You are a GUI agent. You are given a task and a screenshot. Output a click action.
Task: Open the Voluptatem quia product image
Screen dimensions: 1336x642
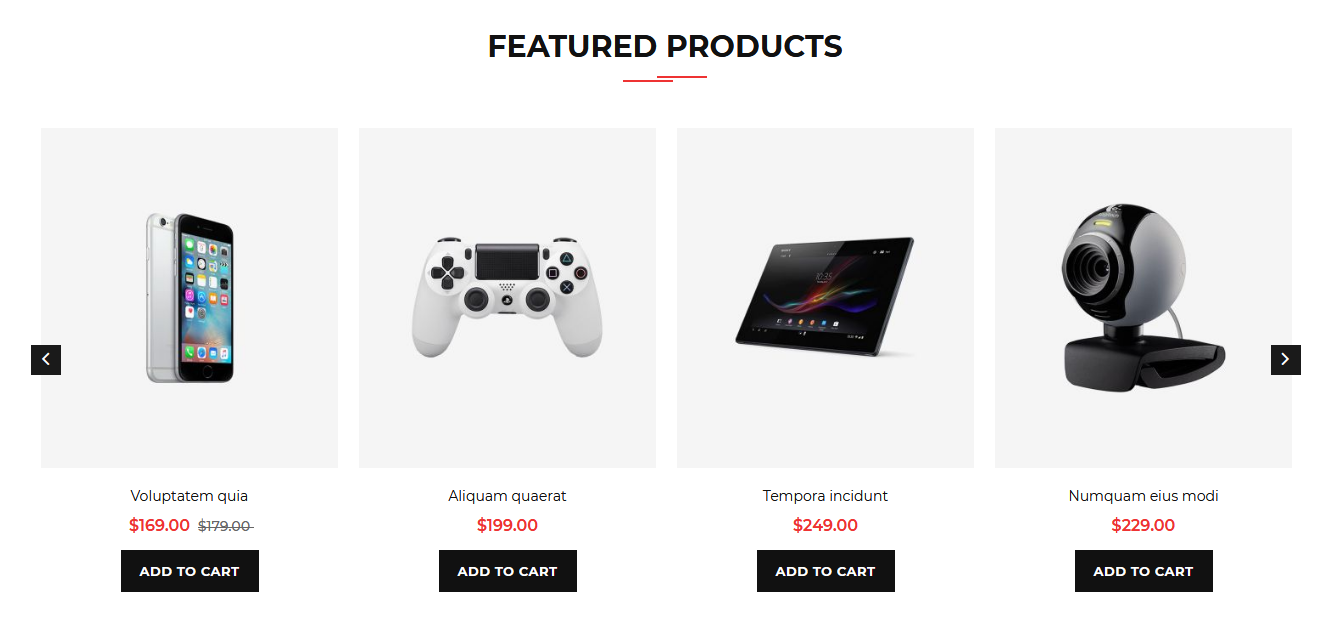pos(189,297)
